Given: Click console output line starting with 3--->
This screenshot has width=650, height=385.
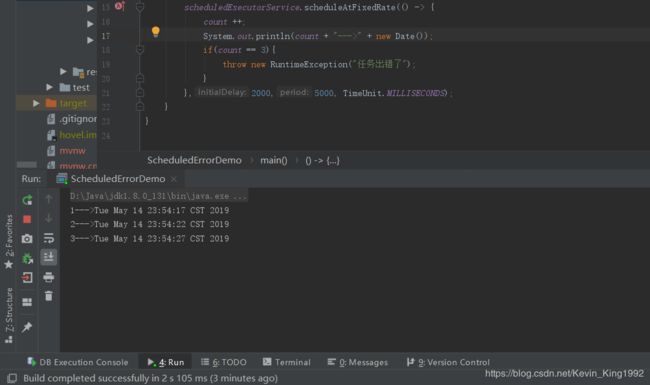Looking at the screenshot, I should [x=149, y=239].
